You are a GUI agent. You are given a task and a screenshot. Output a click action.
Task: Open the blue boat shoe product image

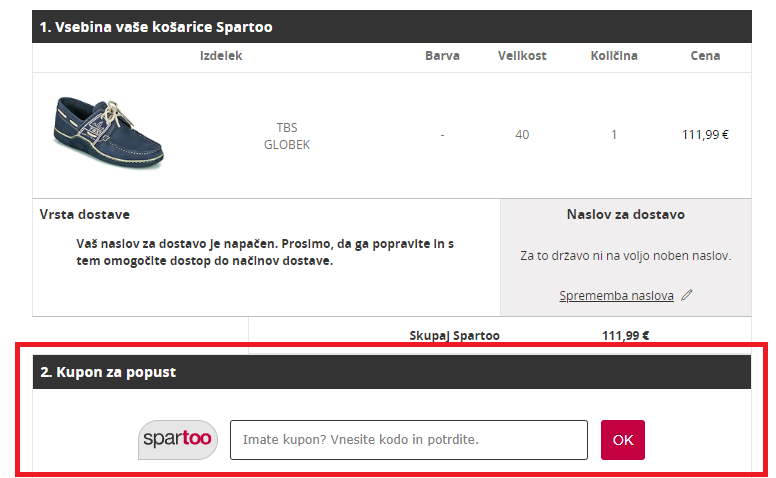coord(109,133)
